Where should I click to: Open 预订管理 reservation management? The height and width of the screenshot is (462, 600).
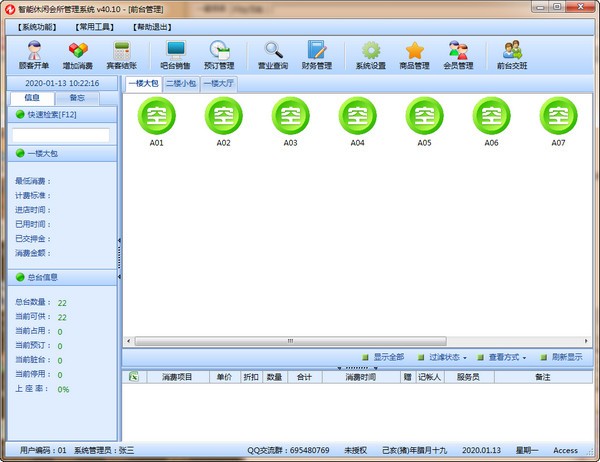coord(220,54)
